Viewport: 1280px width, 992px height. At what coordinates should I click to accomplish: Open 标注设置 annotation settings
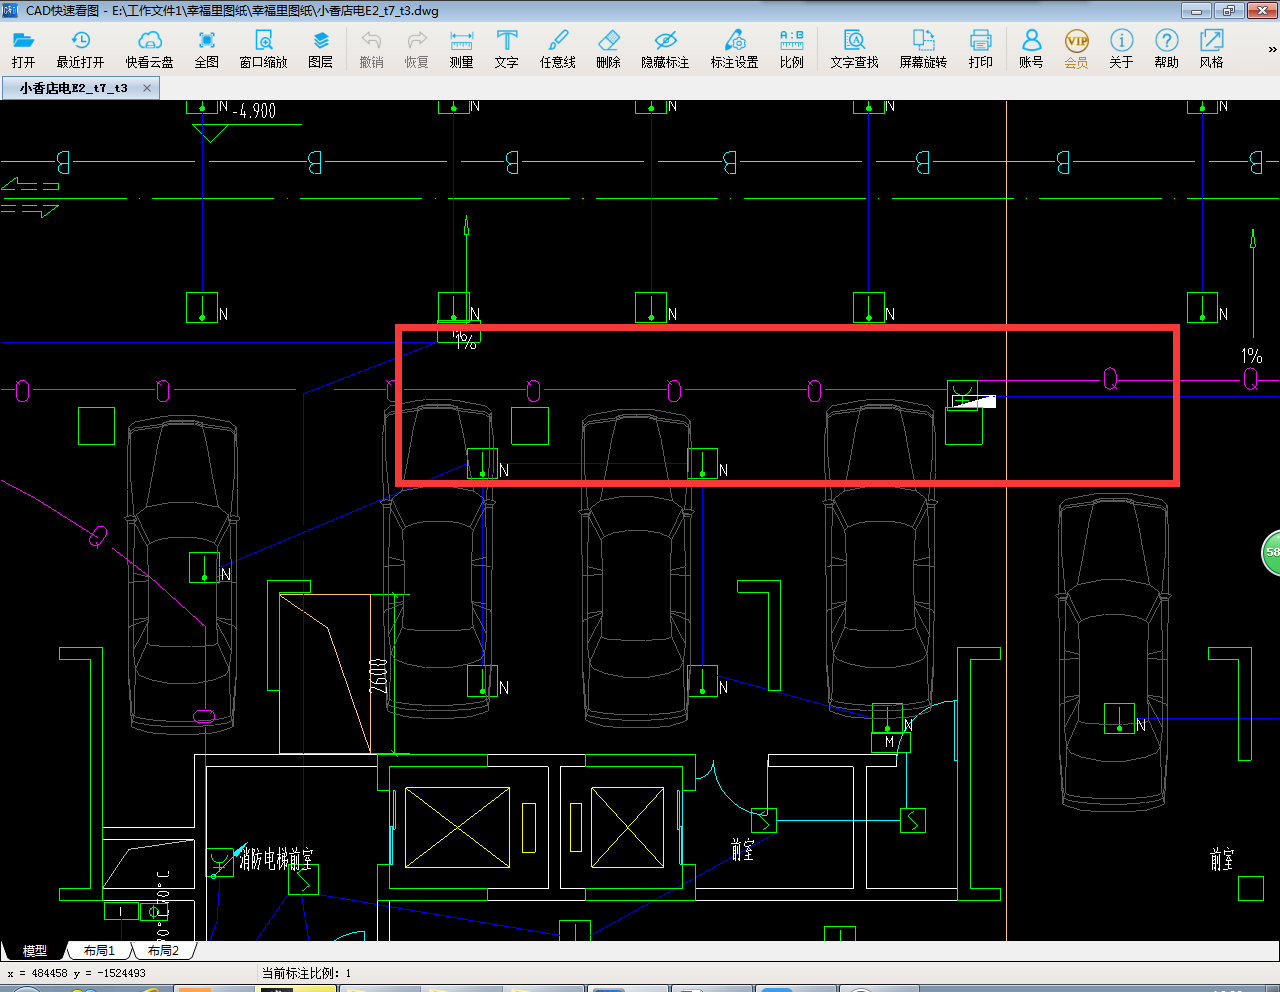point(735,49)
